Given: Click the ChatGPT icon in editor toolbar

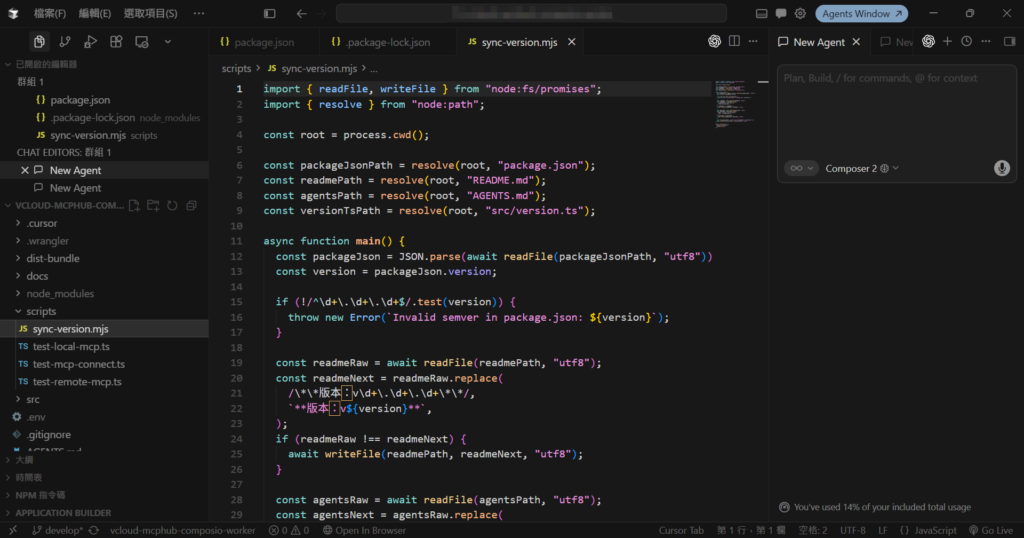Looking at the screenshot, I should pos(714,41).
